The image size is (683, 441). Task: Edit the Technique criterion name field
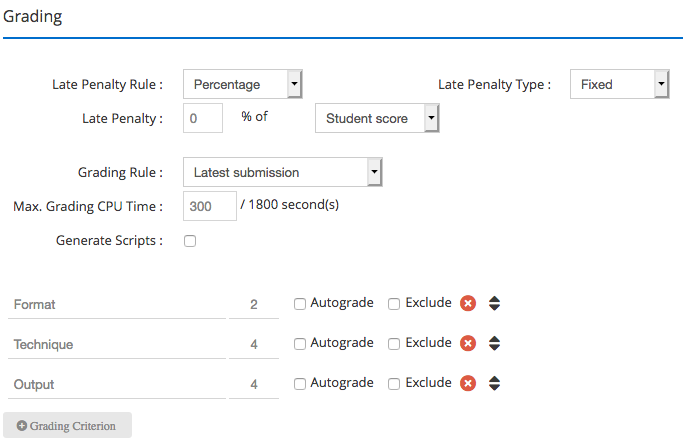coord(117,345)
